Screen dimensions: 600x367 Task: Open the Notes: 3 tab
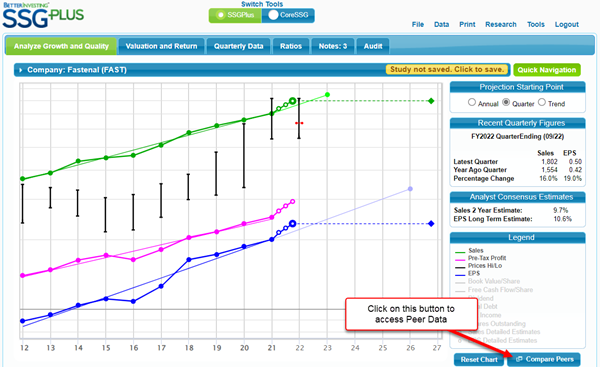coord(333,46)
